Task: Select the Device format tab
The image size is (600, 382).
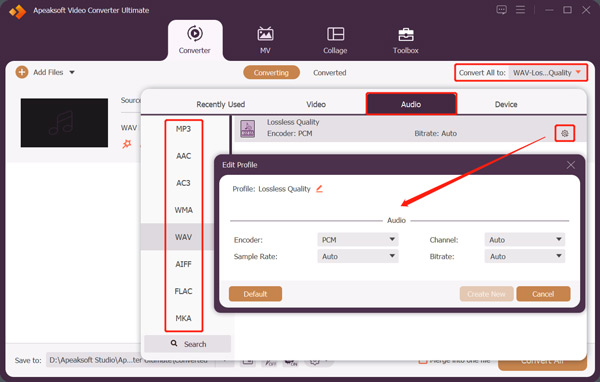Action: point(506,104)
